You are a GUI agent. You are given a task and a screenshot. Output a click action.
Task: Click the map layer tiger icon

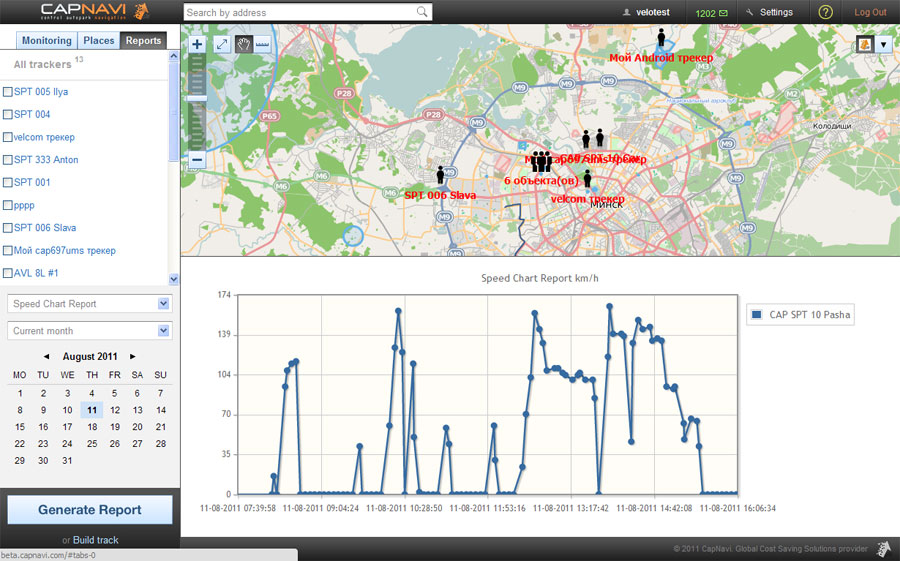[x=864, y=44]
